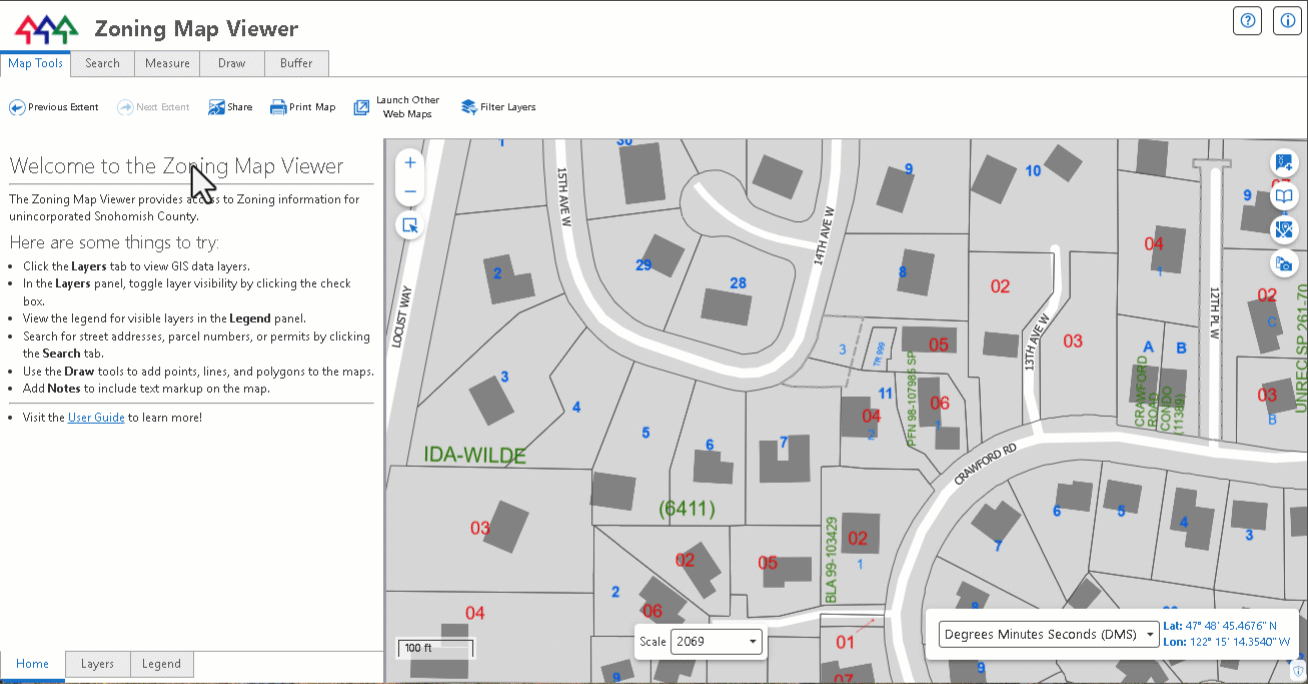This screenshot has width=1308, height=684.
Task: Click the Previous Extent arrow icon
Action: tap(17, 107)
